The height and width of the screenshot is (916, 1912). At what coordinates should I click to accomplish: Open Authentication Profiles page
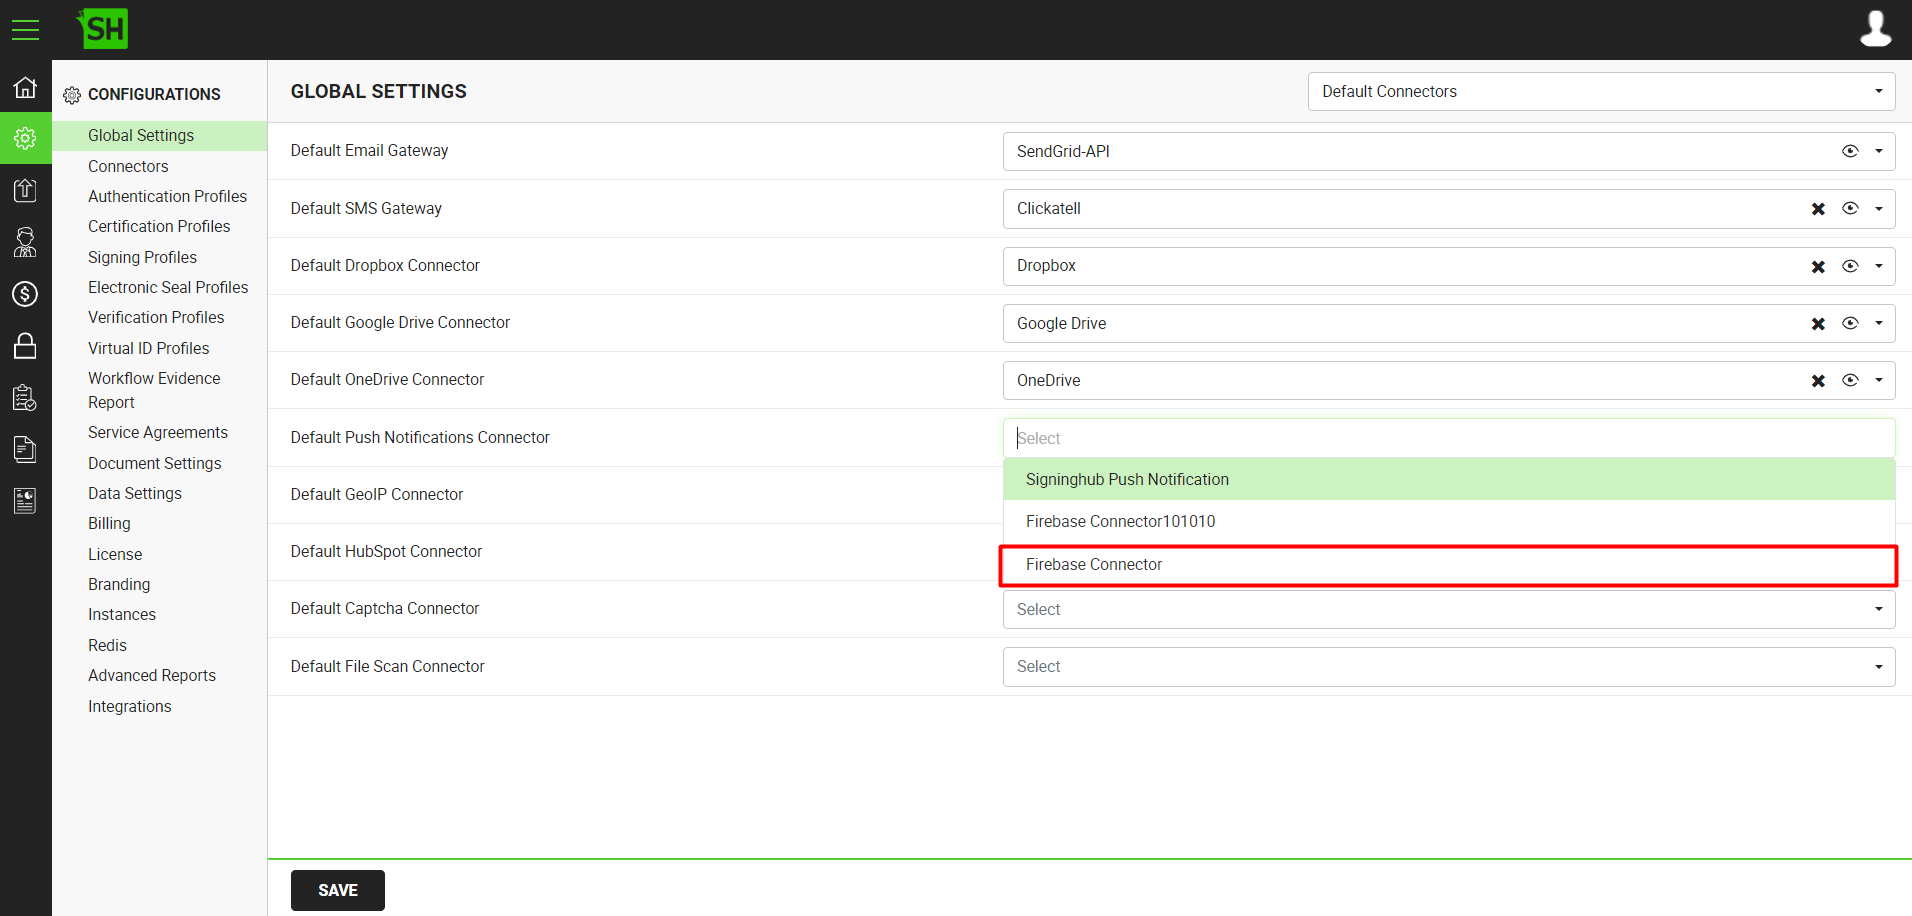coord(167,196)
